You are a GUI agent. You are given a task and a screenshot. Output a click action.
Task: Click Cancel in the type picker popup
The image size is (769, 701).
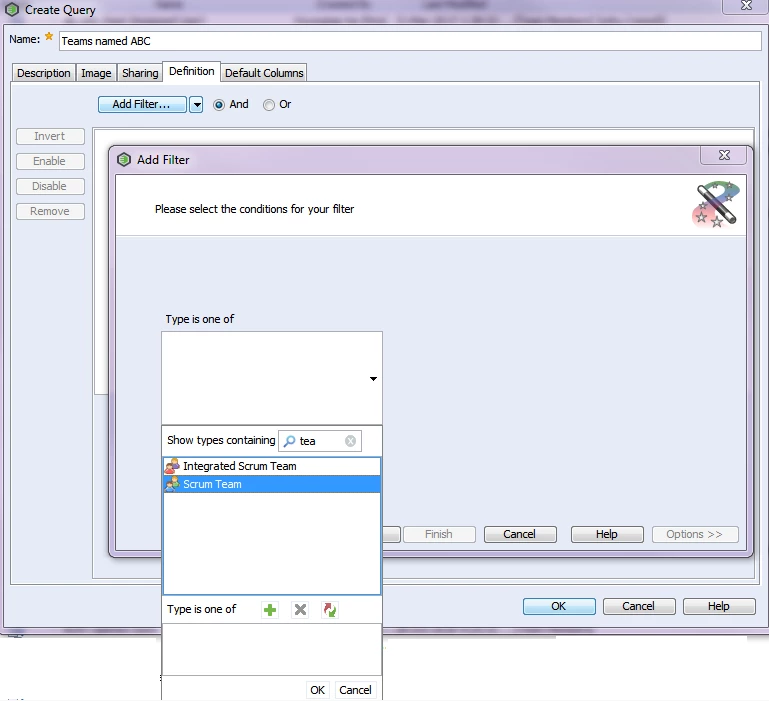coord(356,690)
